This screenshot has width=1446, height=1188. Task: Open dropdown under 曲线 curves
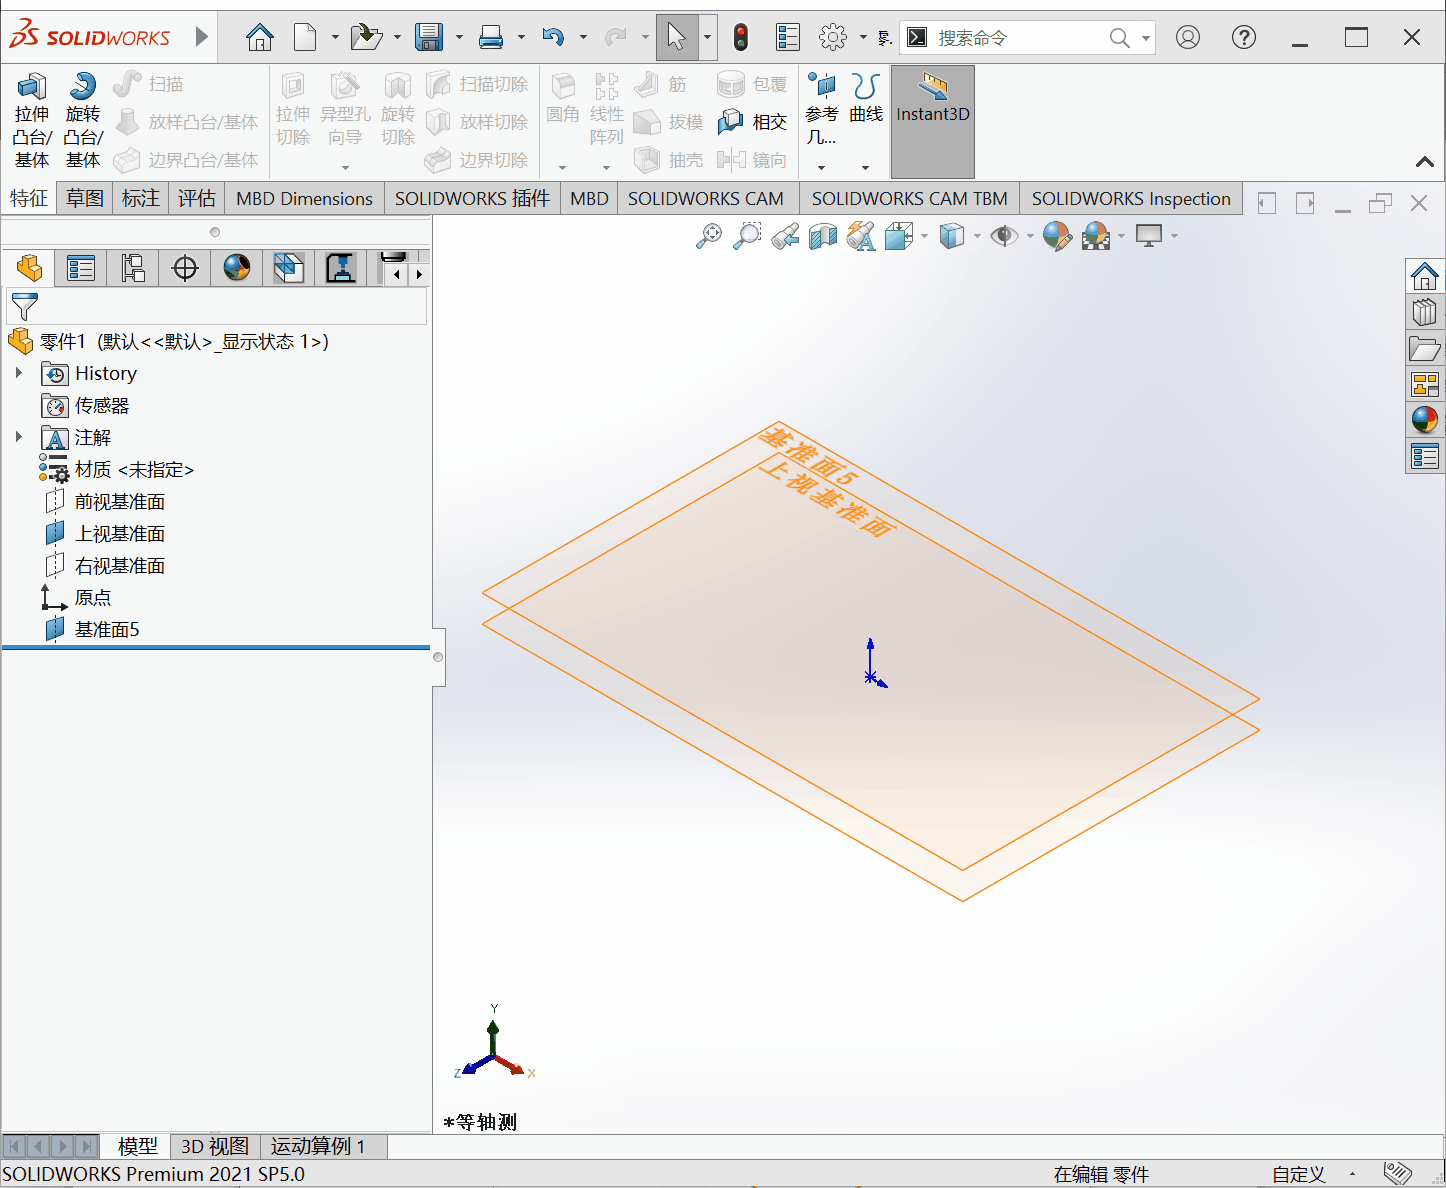click(x=866, y=167)
